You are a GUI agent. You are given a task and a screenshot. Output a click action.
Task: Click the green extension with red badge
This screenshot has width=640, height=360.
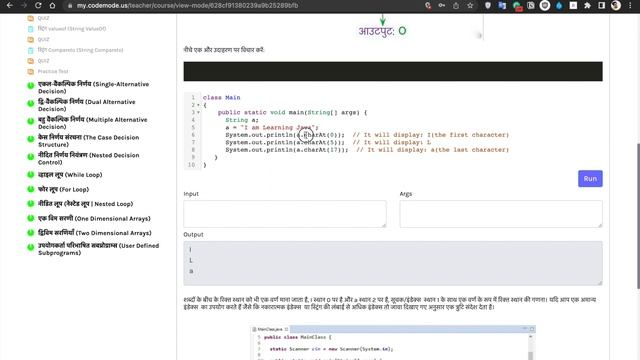517,6
